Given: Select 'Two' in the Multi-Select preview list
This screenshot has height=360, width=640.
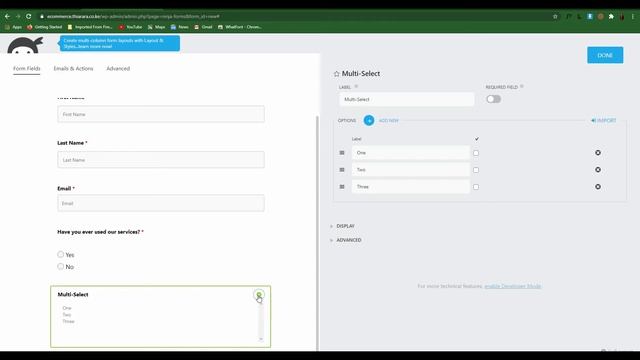Looking at the screenshot, I should click(x=67, y=315).
